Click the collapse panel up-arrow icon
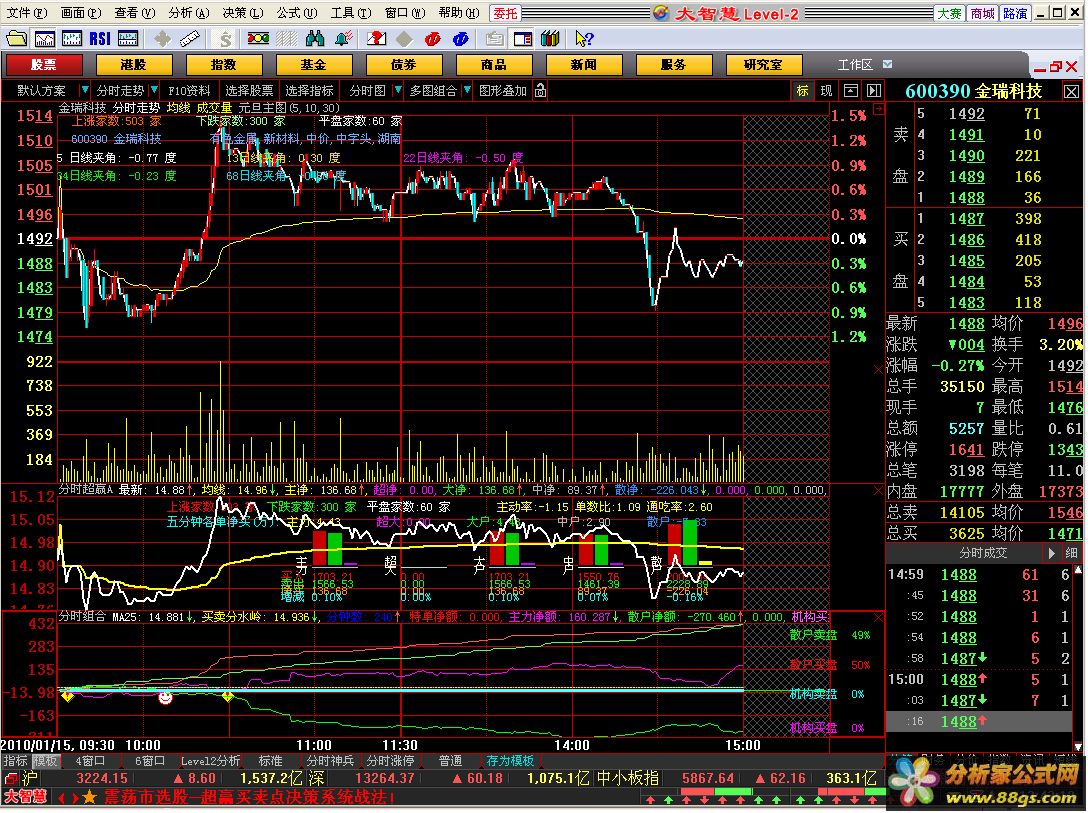Viewport: 1088px width, 813px height. point(851,90)
